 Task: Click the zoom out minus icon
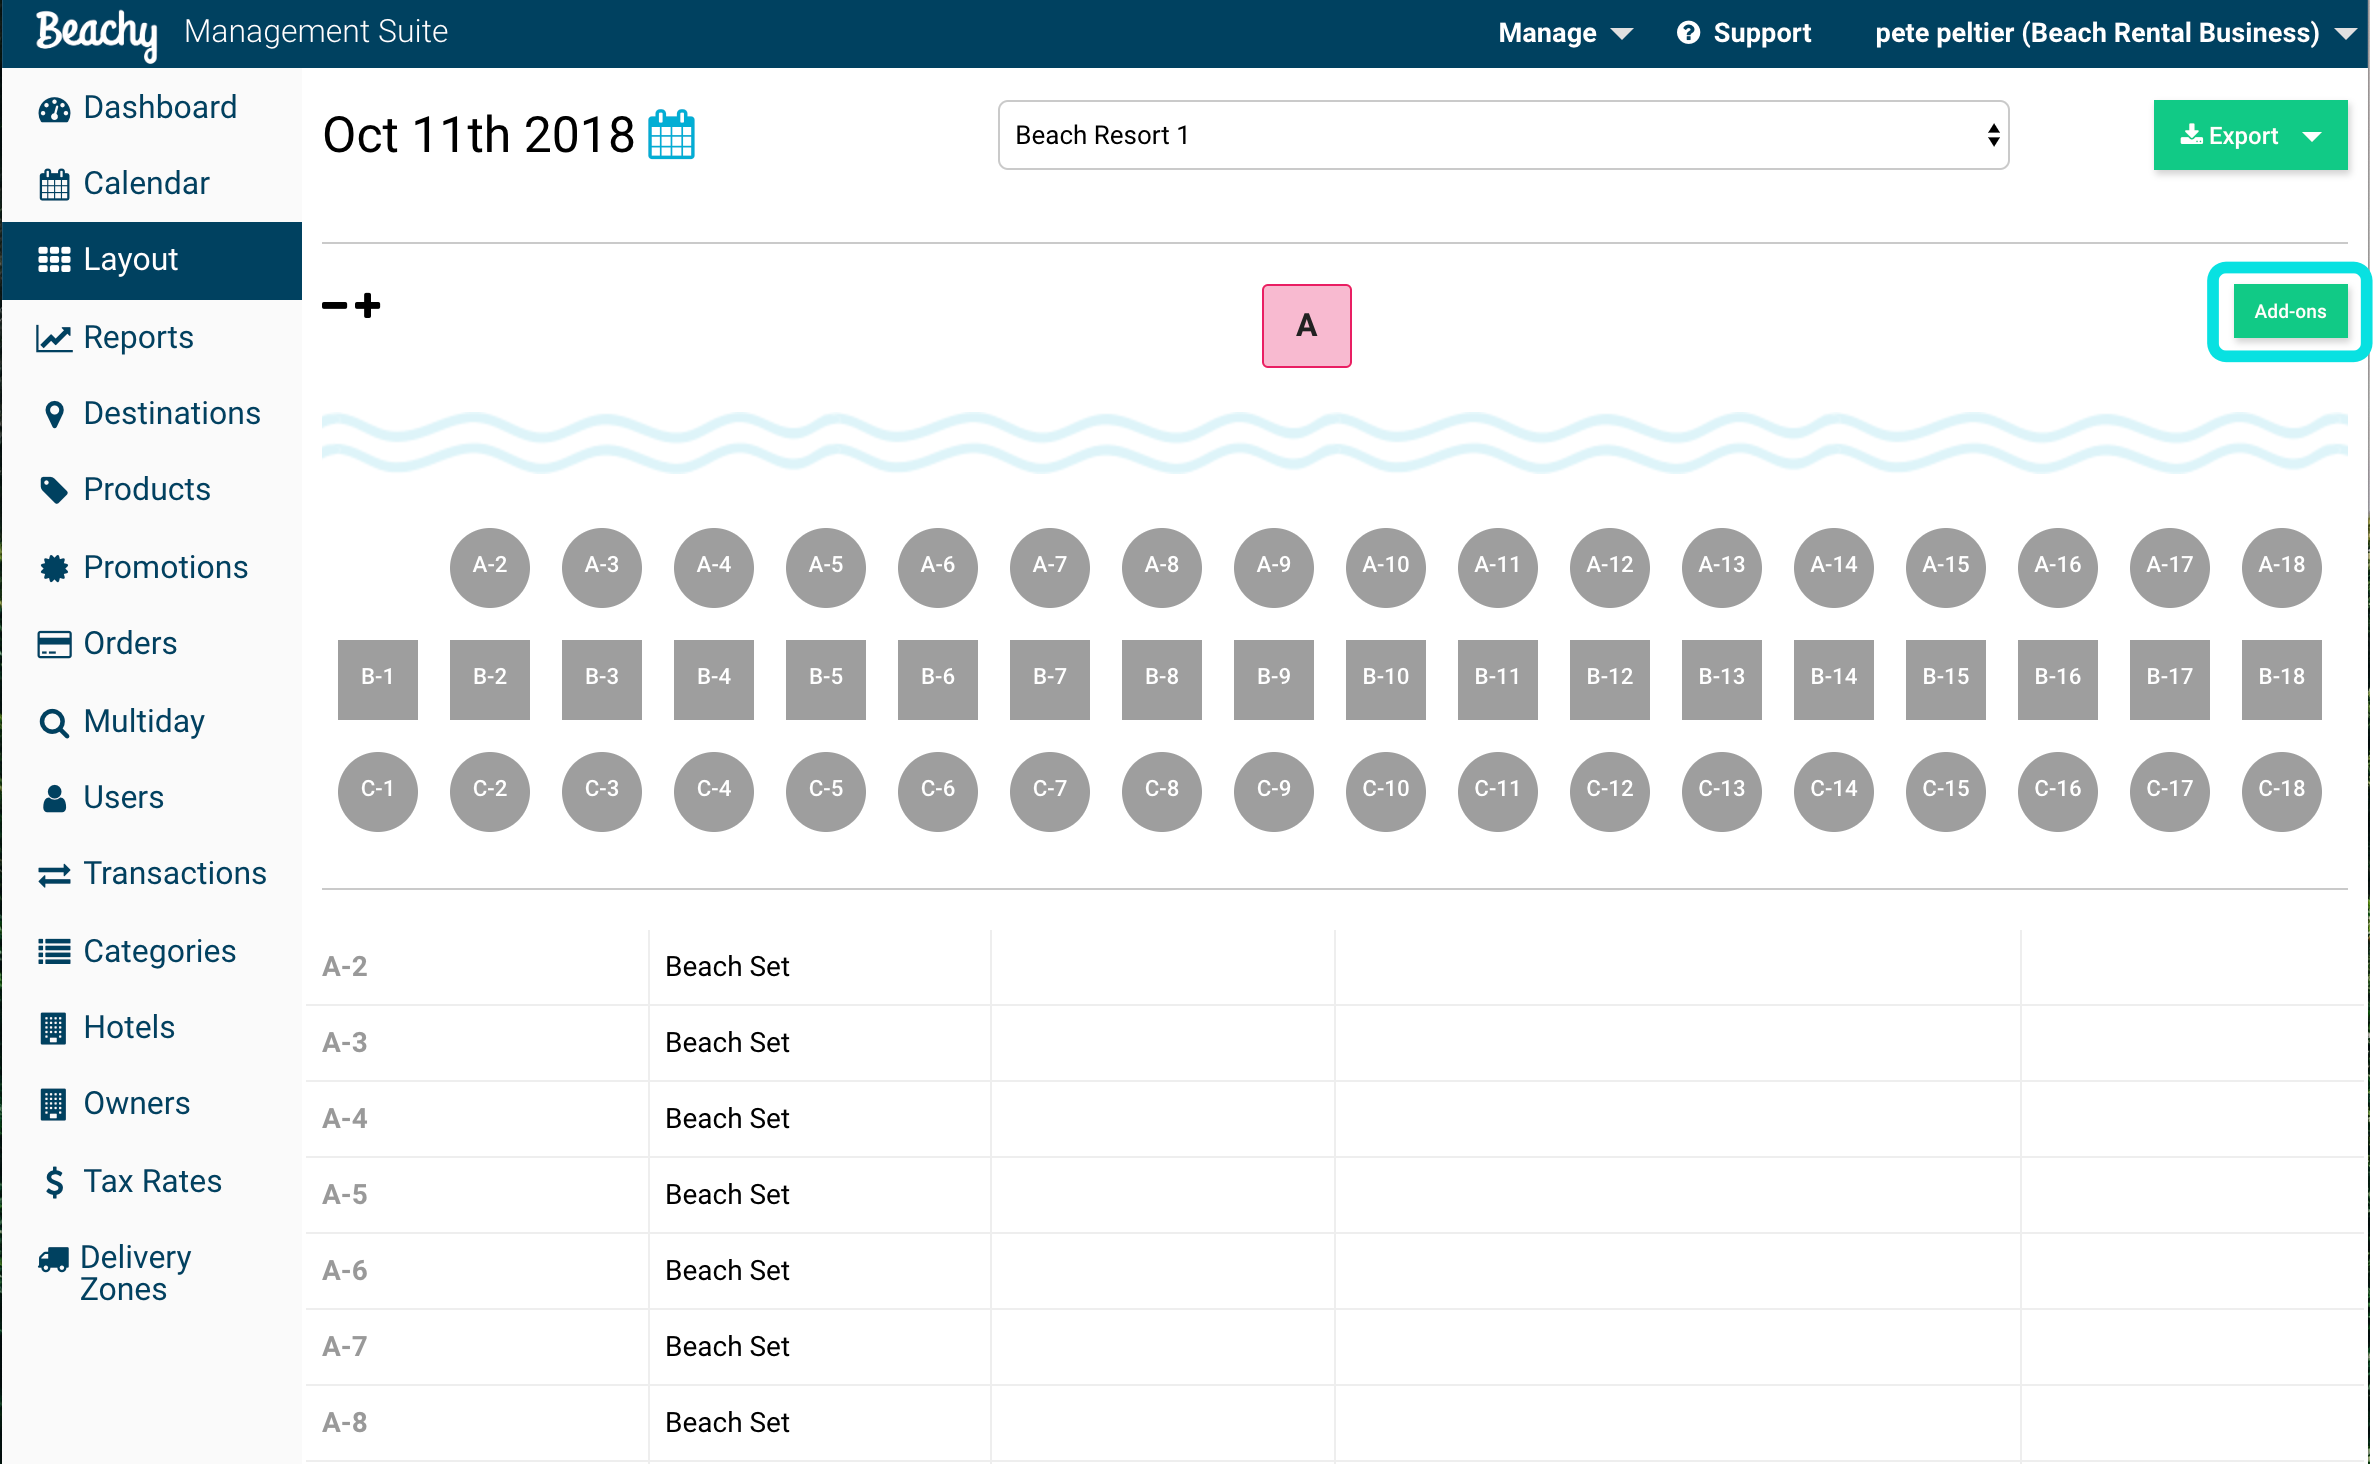[334, 305]
